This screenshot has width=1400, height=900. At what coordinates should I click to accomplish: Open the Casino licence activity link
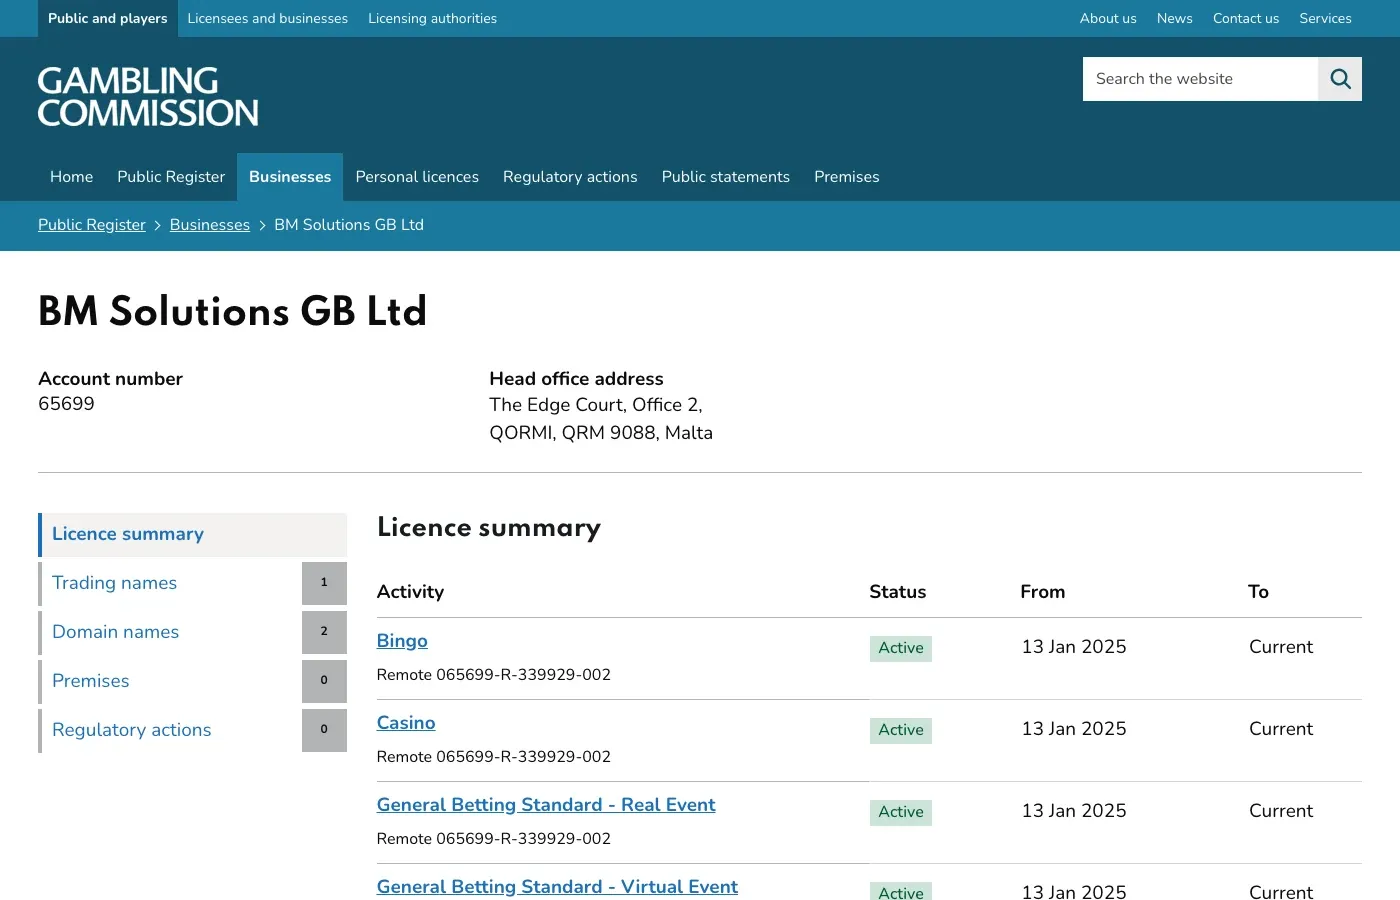[406, 723]
